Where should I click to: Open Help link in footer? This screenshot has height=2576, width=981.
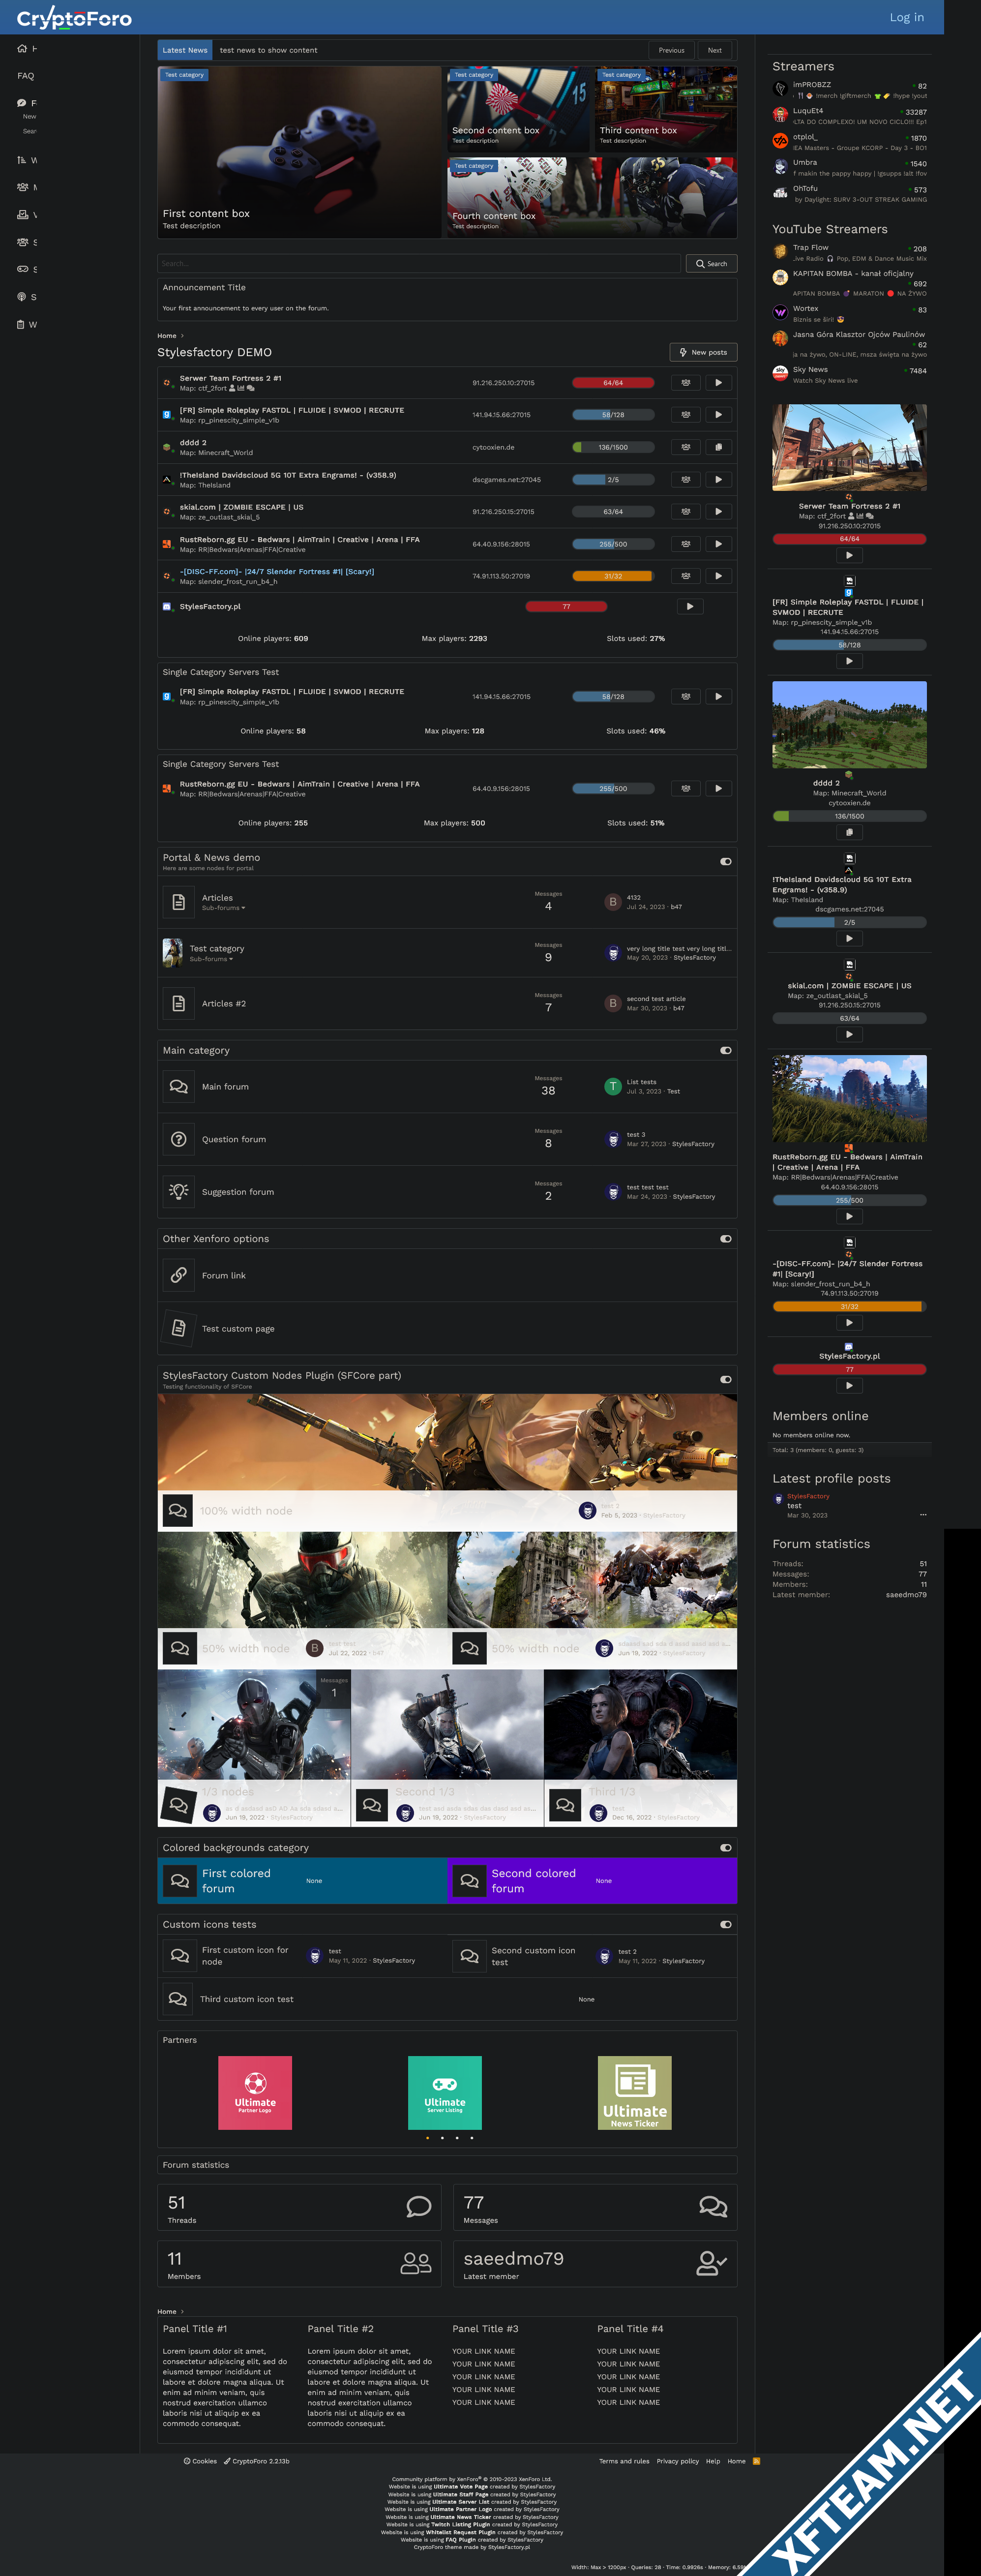click(713, 2461)
